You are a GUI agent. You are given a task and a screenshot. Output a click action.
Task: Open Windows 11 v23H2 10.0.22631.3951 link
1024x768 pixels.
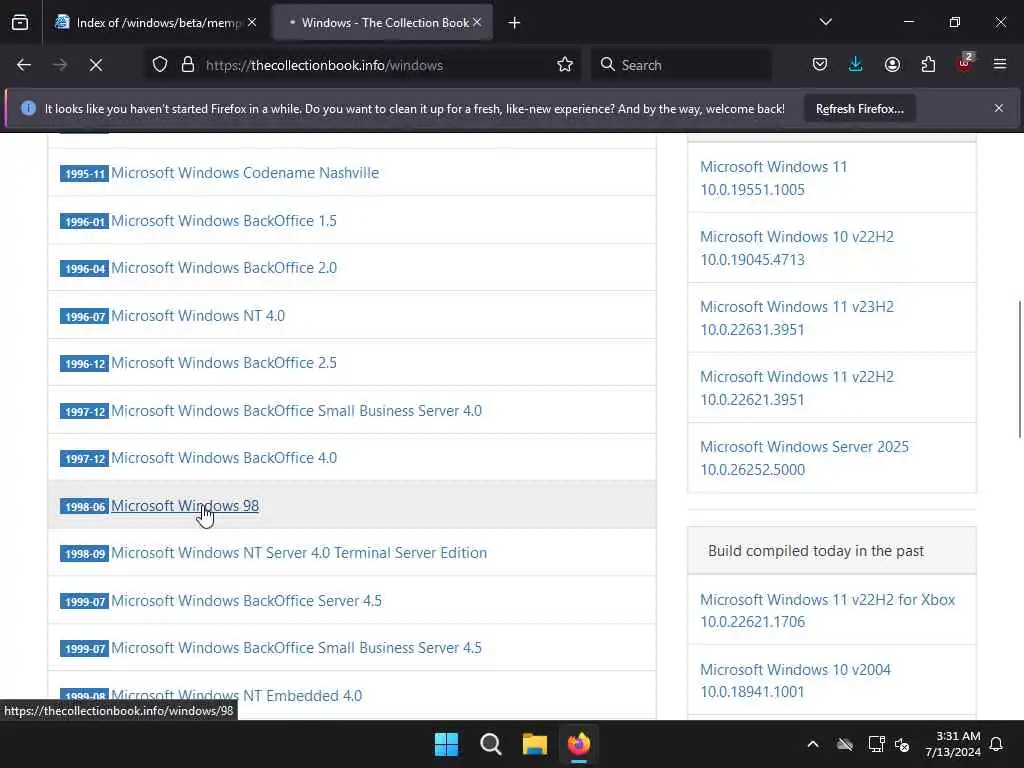point(797,318)
